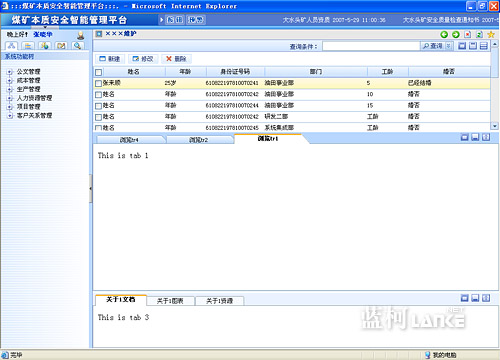Switch to the 关于1图表 tab

[170, 301]
